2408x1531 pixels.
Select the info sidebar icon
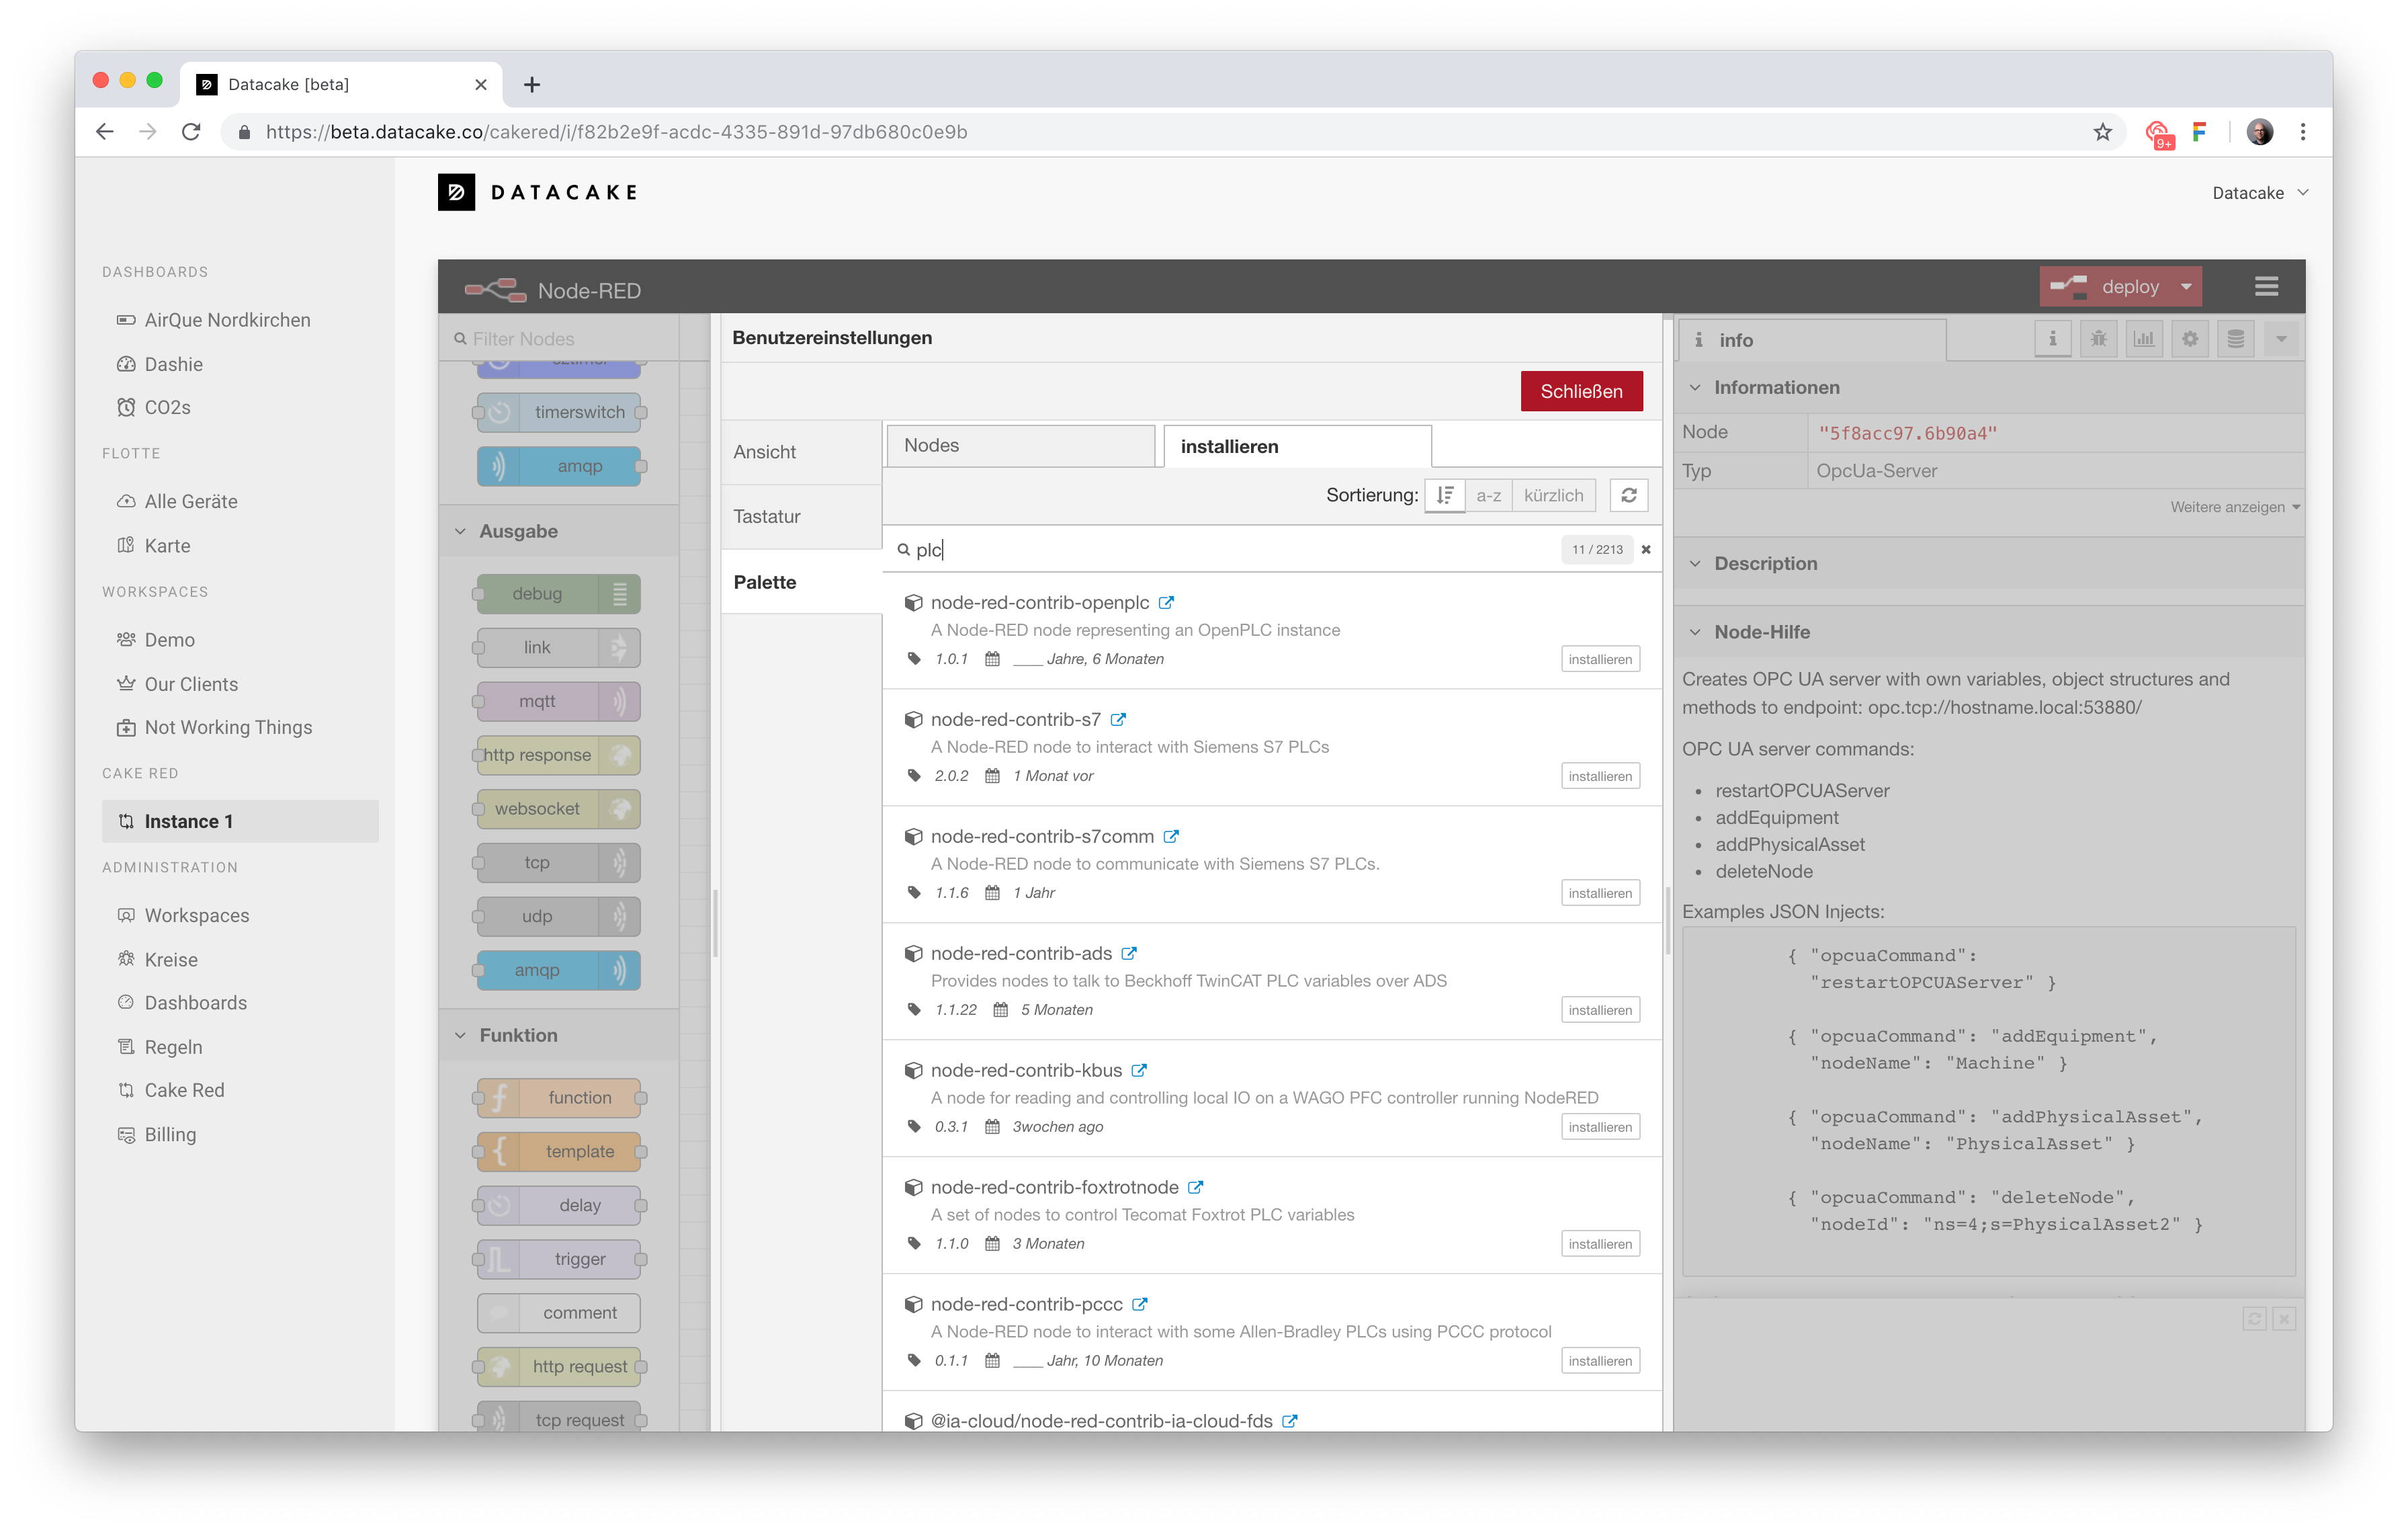click(2053, 338)
